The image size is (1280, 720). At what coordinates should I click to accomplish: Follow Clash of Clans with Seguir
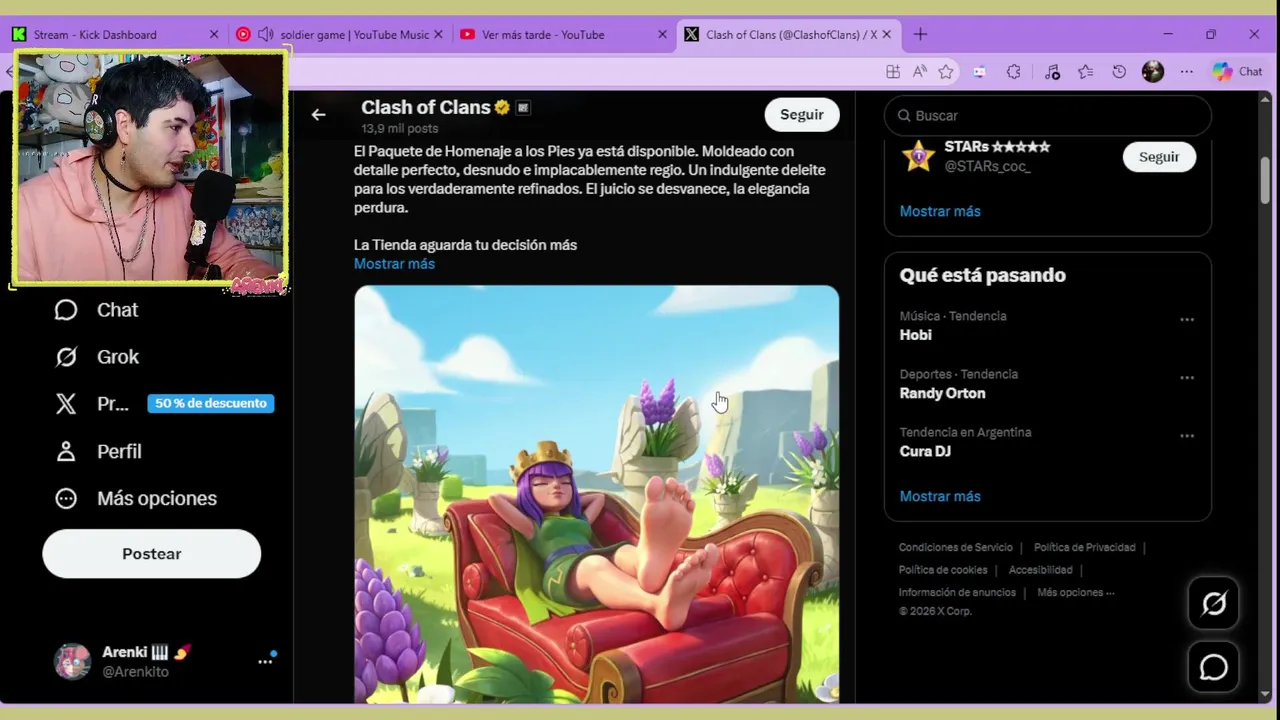click(x=802, y=115)
